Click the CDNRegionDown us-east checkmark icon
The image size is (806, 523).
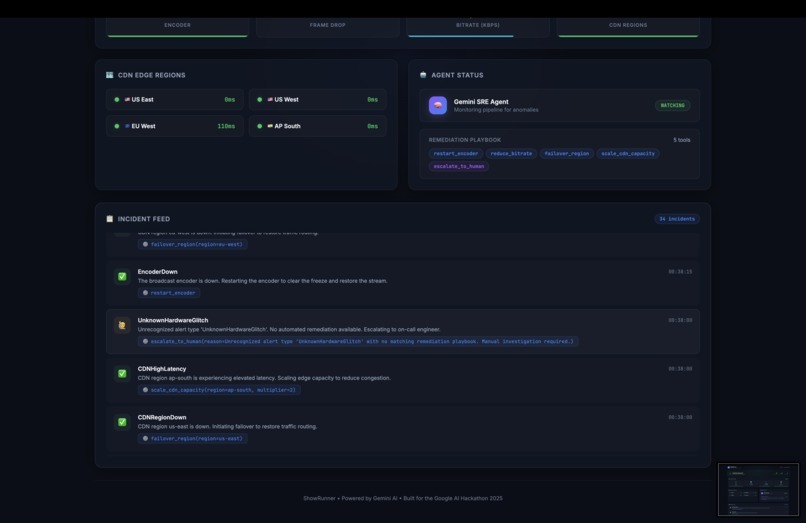coord(122,422)
